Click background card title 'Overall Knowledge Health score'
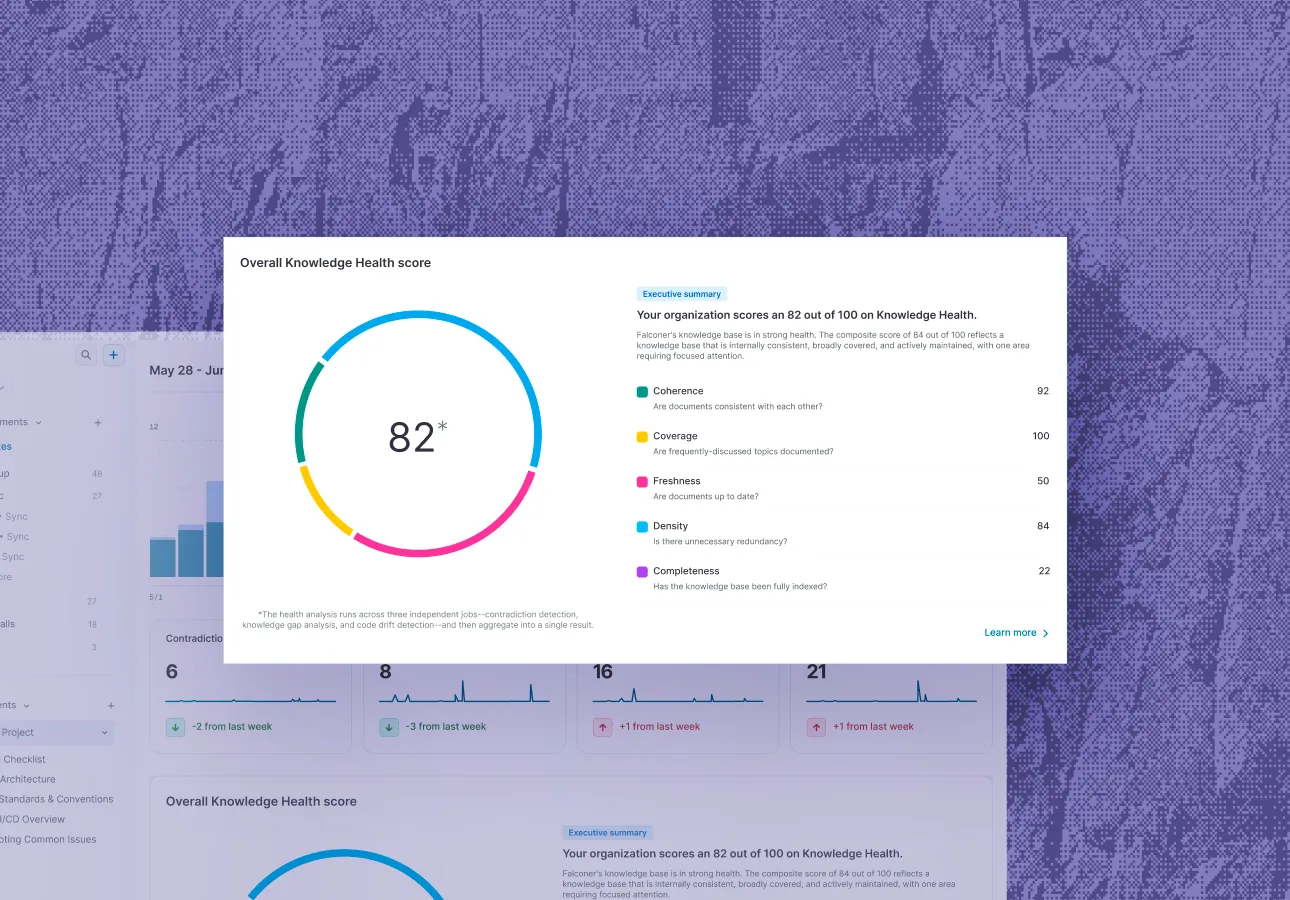The image size is (1290, 900). (x=261, y=801)
